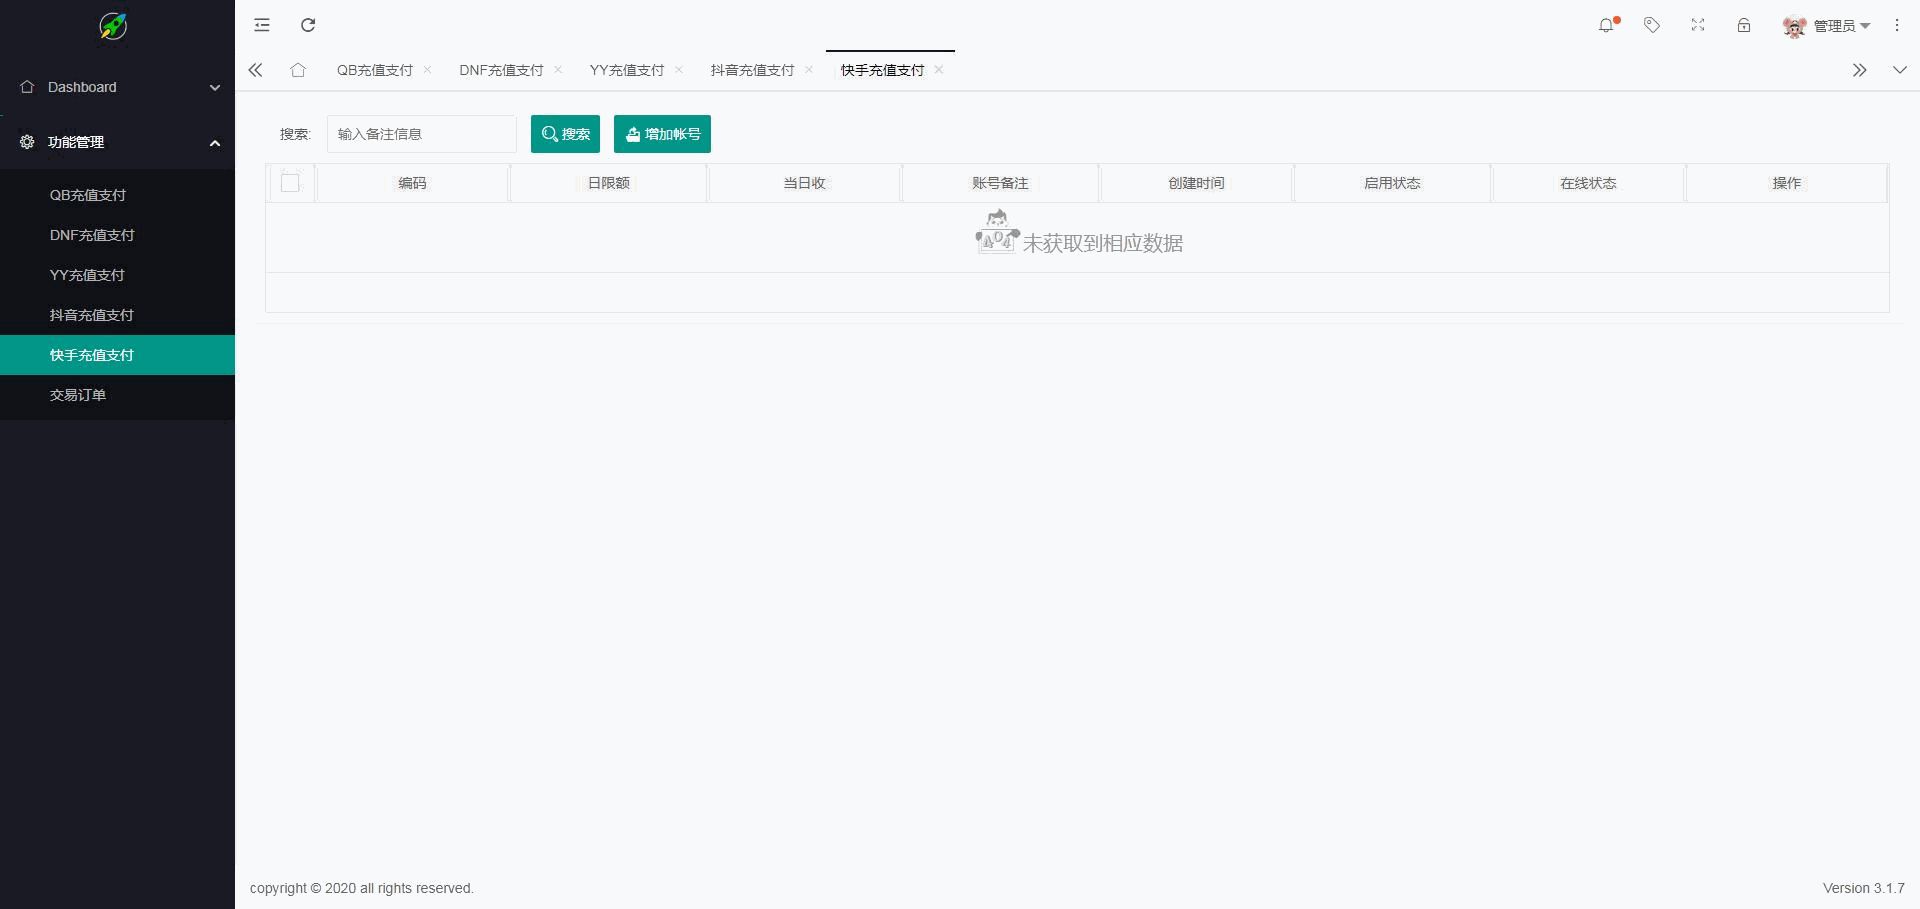Expand the Dashboard sidebar menu
The image size is (1920, 909).
coord(117,87)
